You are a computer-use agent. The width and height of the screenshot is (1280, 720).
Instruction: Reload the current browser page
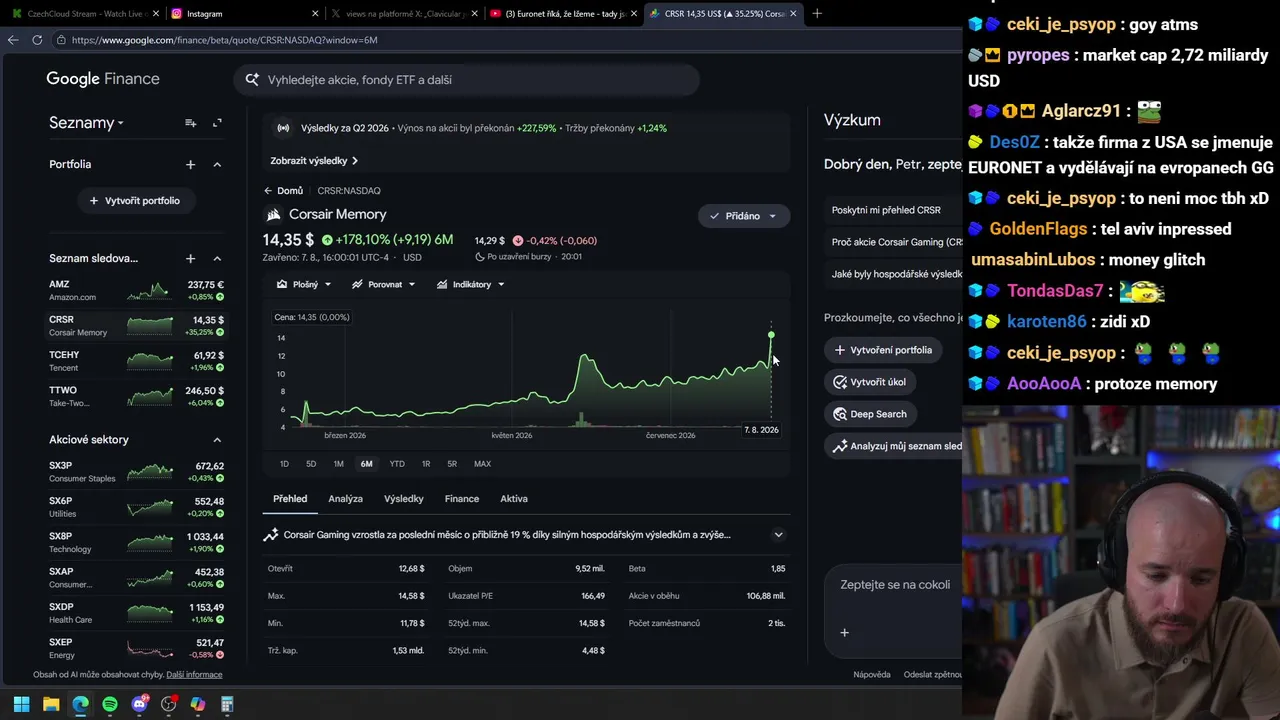click(x=37, y=40)
